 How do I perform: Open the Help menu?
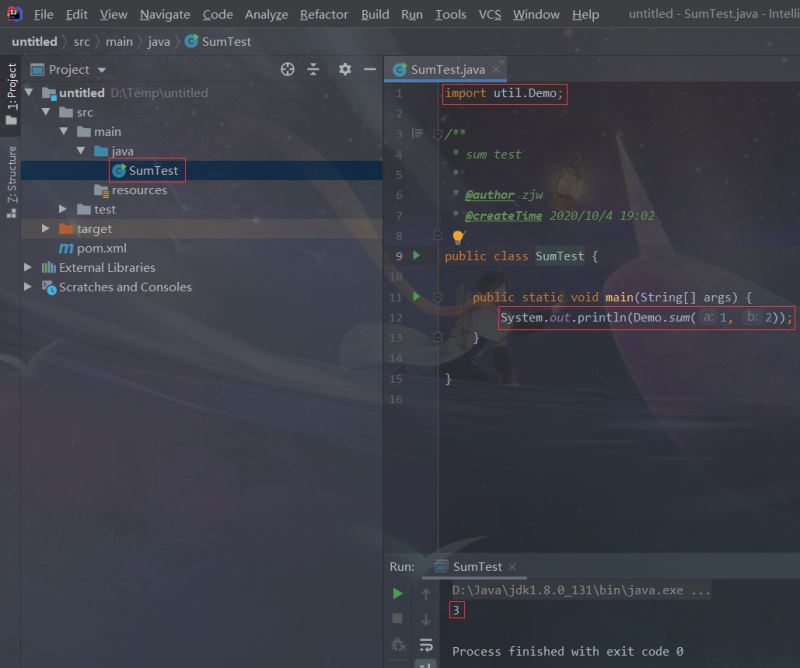(x=585, y=15)
